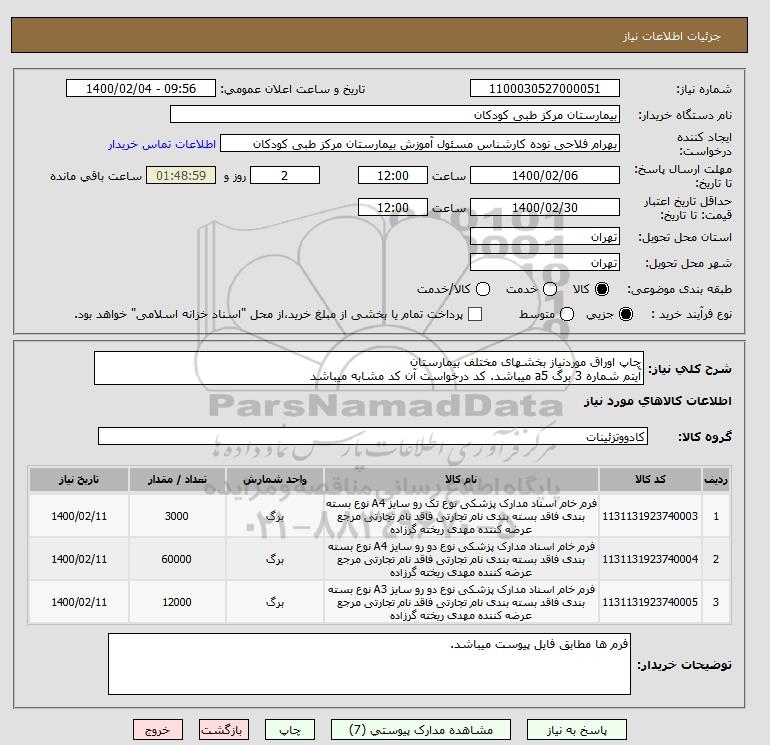The image size is (770, 745).
Task: Click the unit cell برگ in row 2
Action: [x=275, y=559]
